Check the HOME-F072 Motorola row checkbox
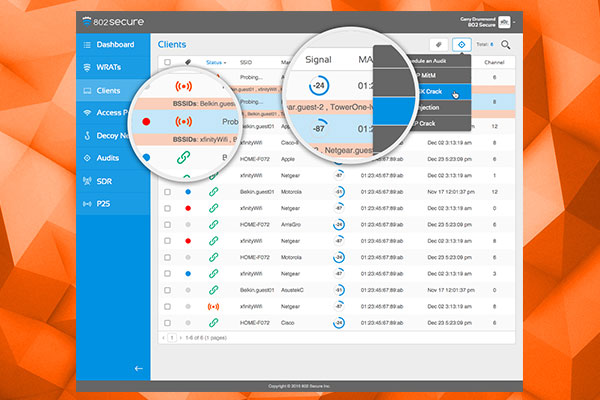Viewport: 600px width, 400px height. pos(167,257)
